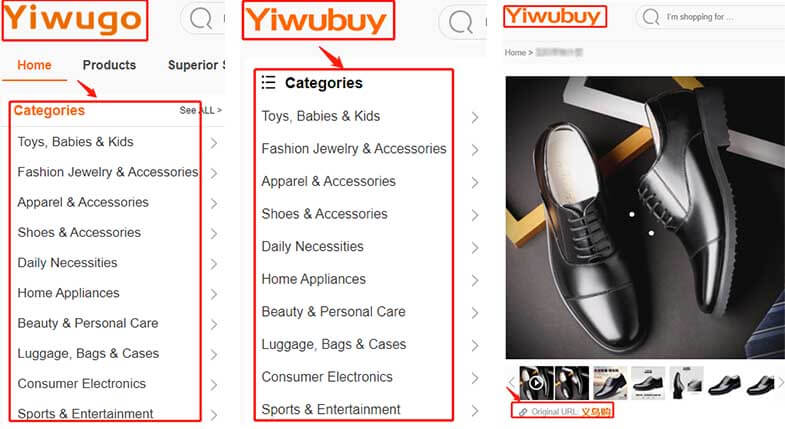
Task: Go to Home breadcrumb link
Action: [515, 52]
